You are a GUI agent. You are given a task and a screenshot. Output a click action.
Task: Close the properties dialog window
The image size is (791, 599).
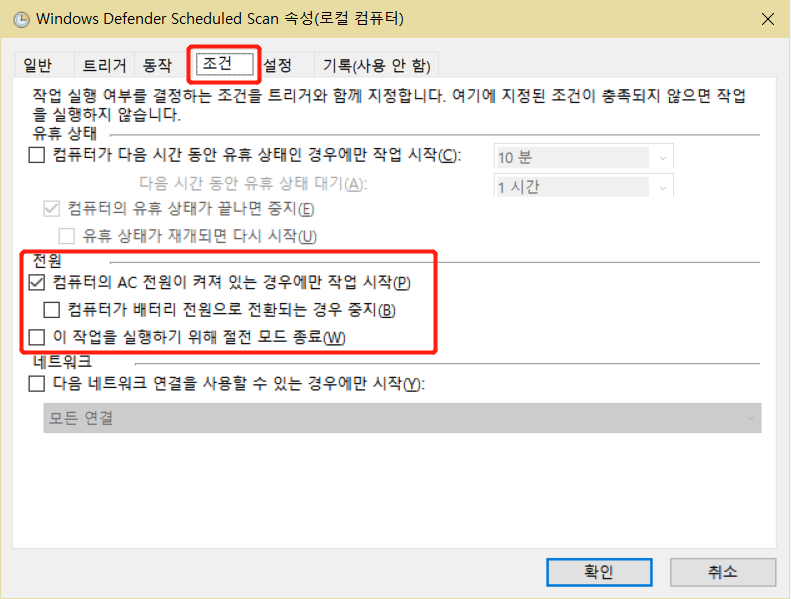(768, 19)
